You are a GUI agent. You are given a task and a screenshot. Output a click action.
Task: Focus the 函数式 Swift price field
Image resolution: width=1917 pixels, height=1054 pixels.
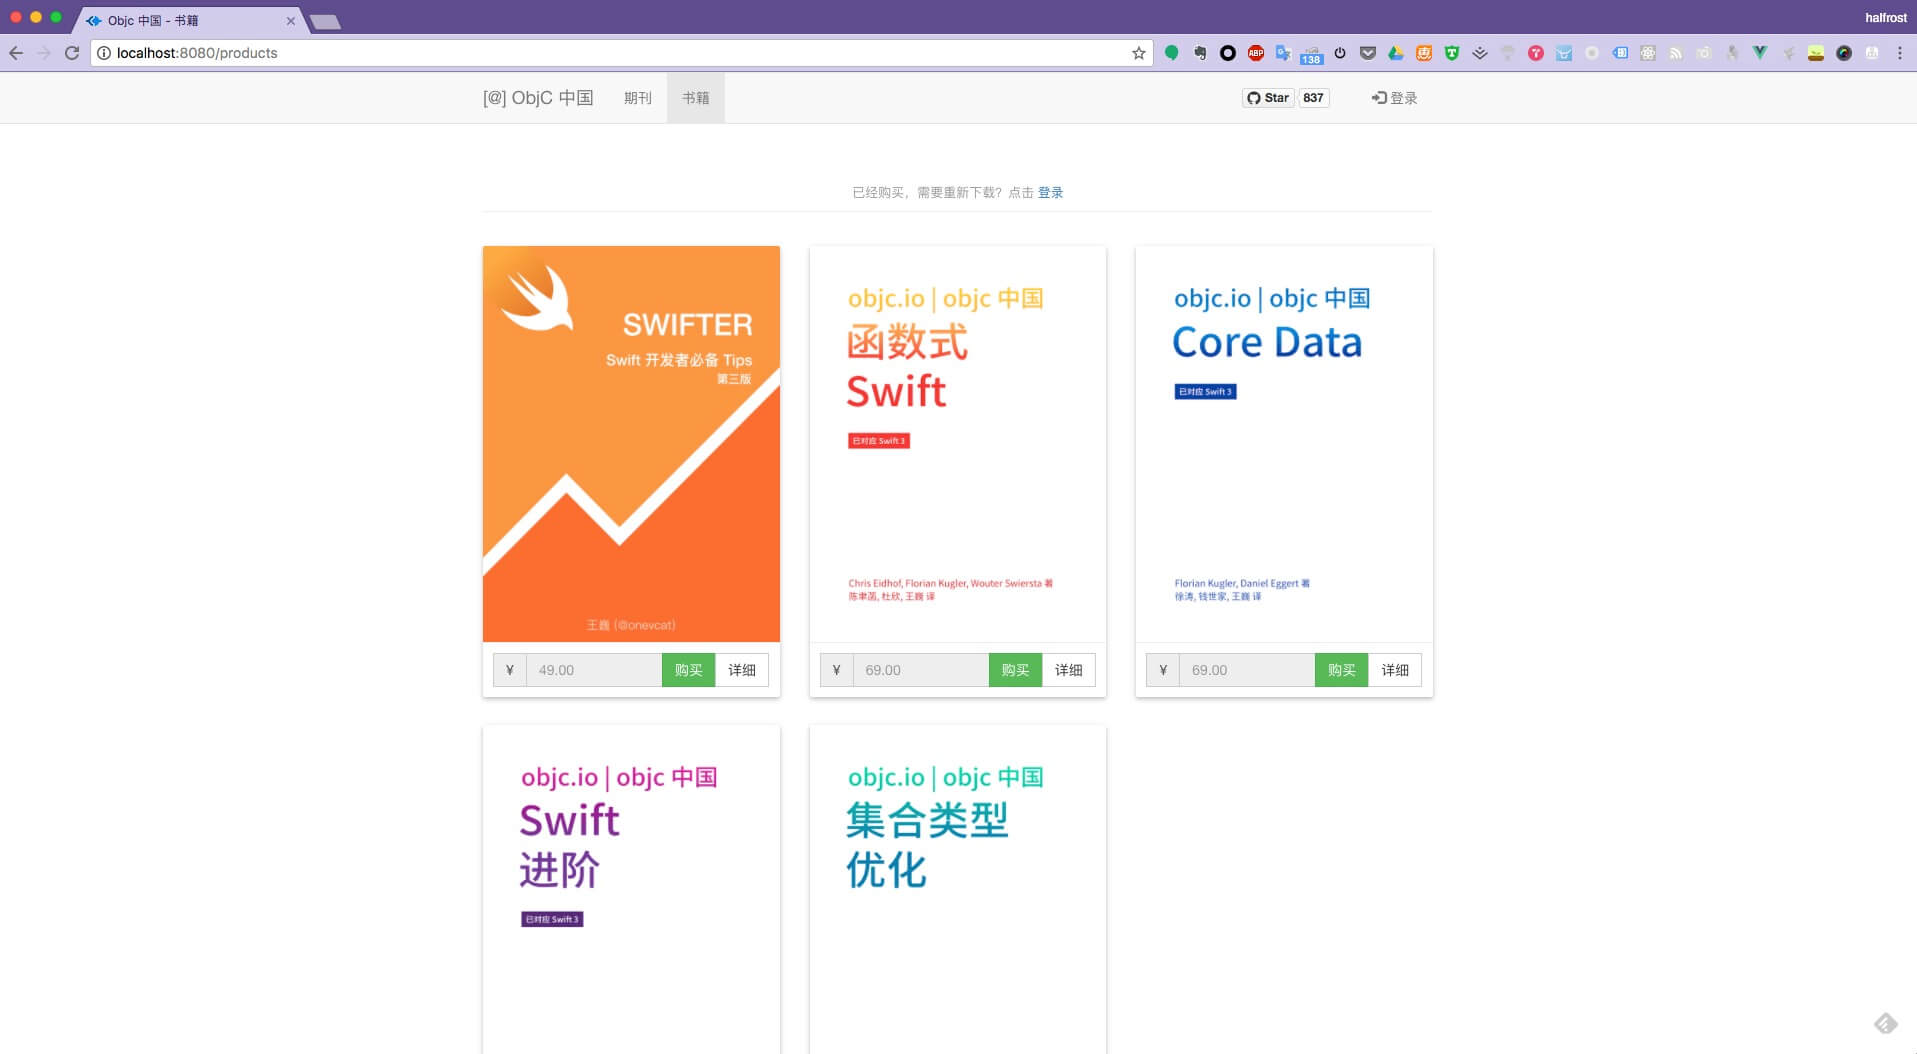click(921, 670)
